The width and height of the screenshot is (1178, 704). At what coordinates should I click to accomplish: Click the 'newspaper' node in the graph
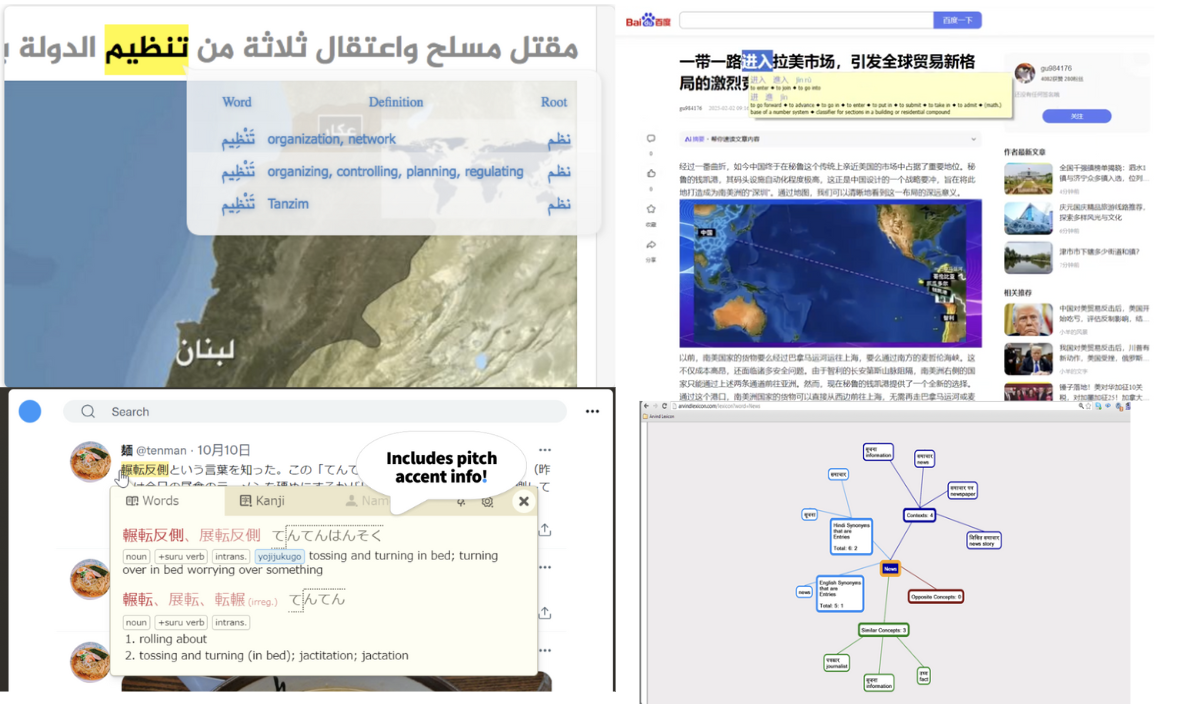pyautogui.click(x=962, y=491)
